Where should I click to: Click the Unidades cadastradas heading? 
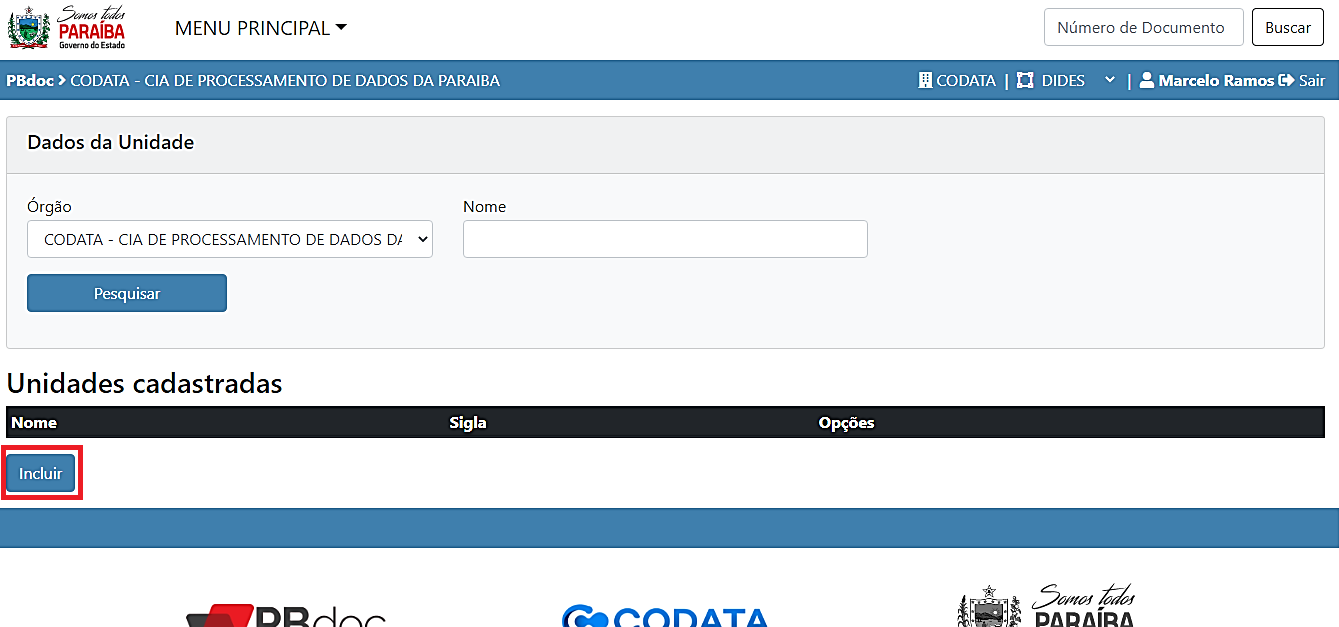[x=145, y=383]
